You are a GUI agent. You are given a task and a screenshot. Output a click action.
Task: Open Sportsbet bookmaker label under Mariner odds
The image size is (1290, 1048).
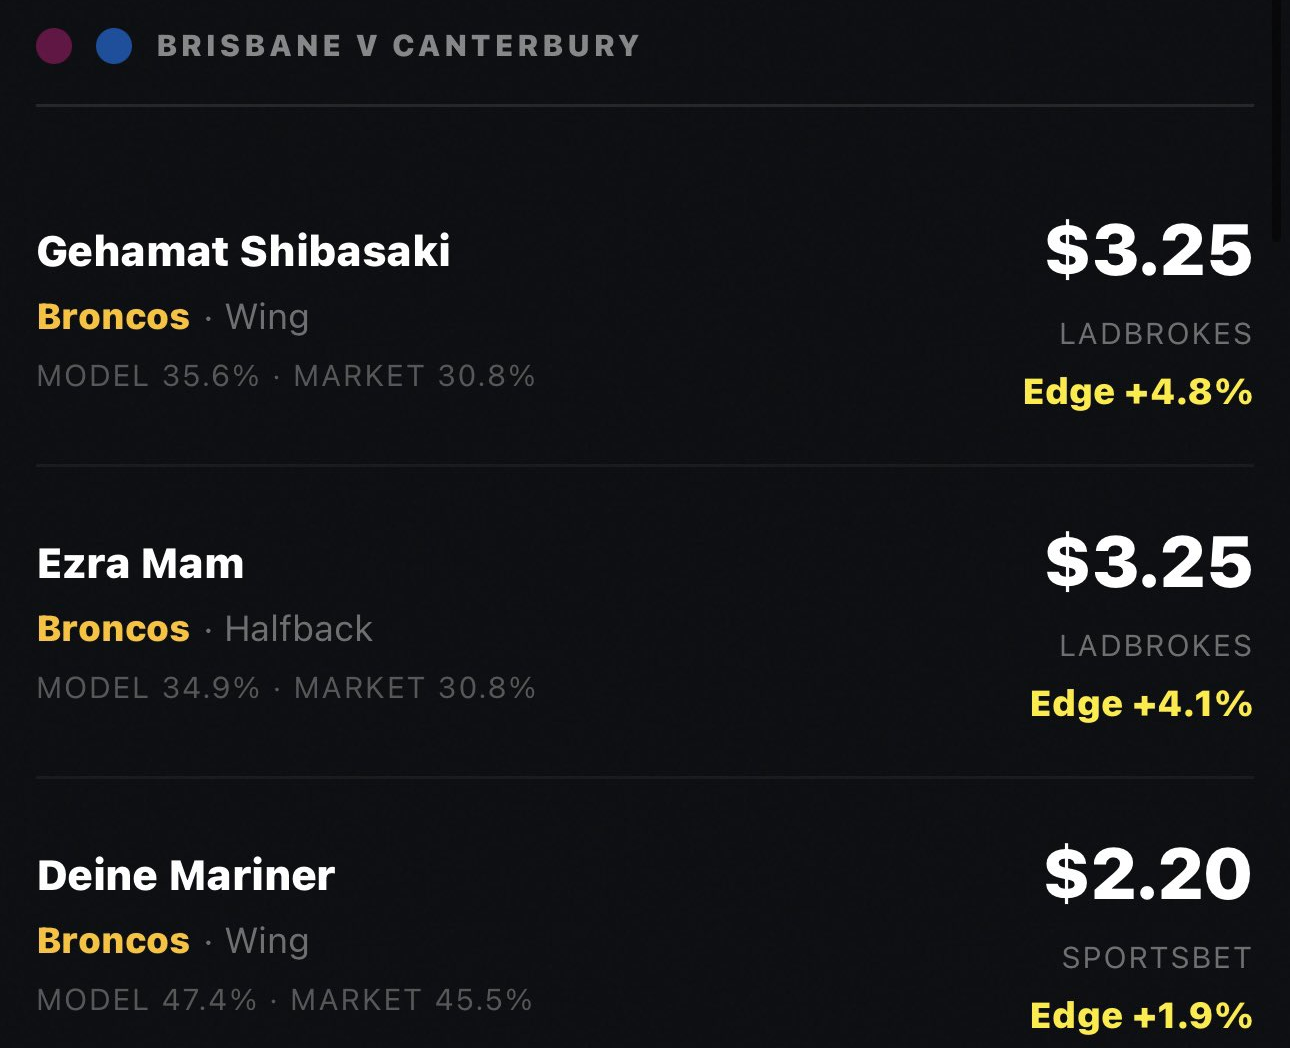point(1157,958)
